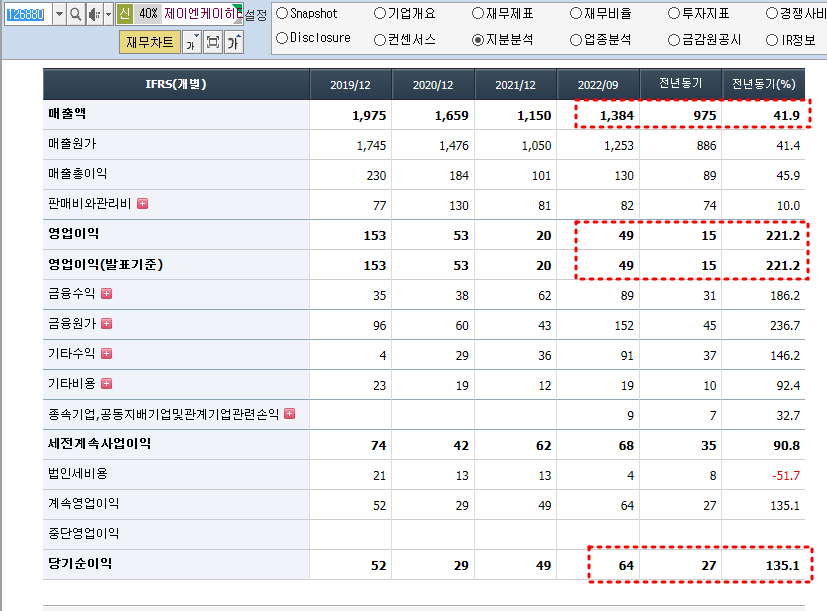Click the 중단영업이익 row label
Image resolution: width=827 pixels, height=611 pixels.
tap(83, 533)
